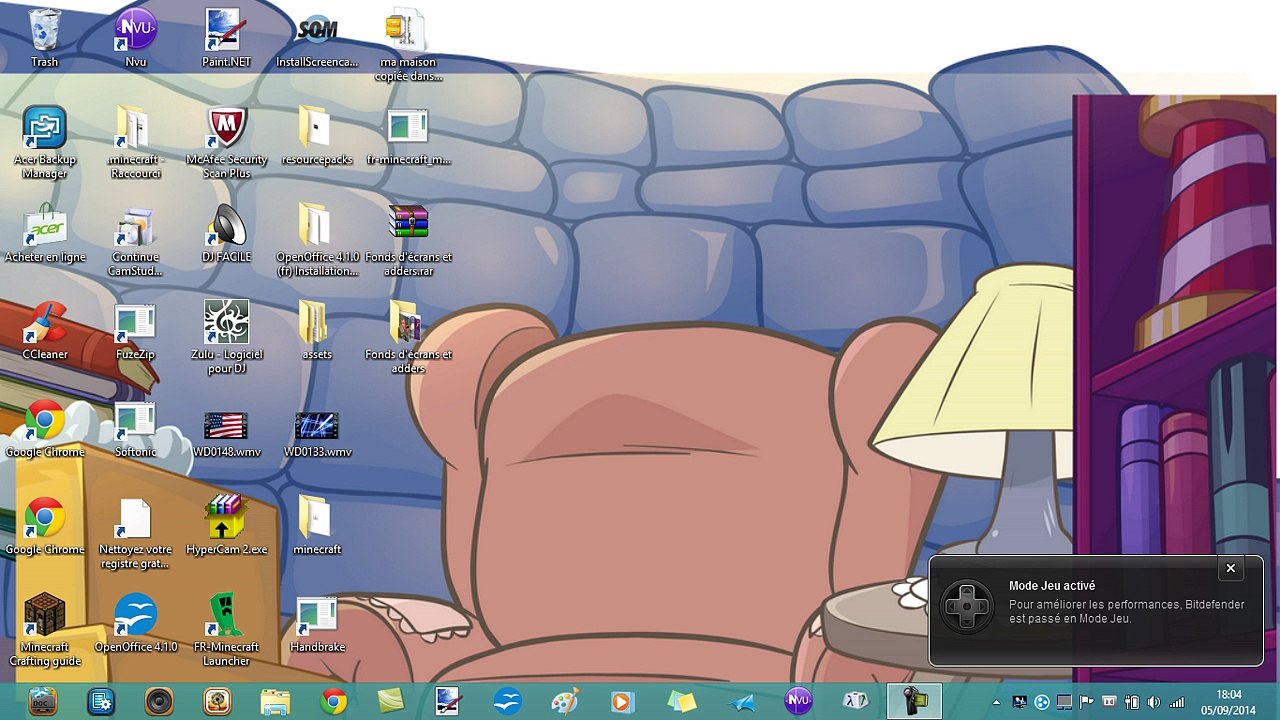Screen dimensions: 1280x720
Task: Open the DOC app in the taskbar
Action: point(43,701)
